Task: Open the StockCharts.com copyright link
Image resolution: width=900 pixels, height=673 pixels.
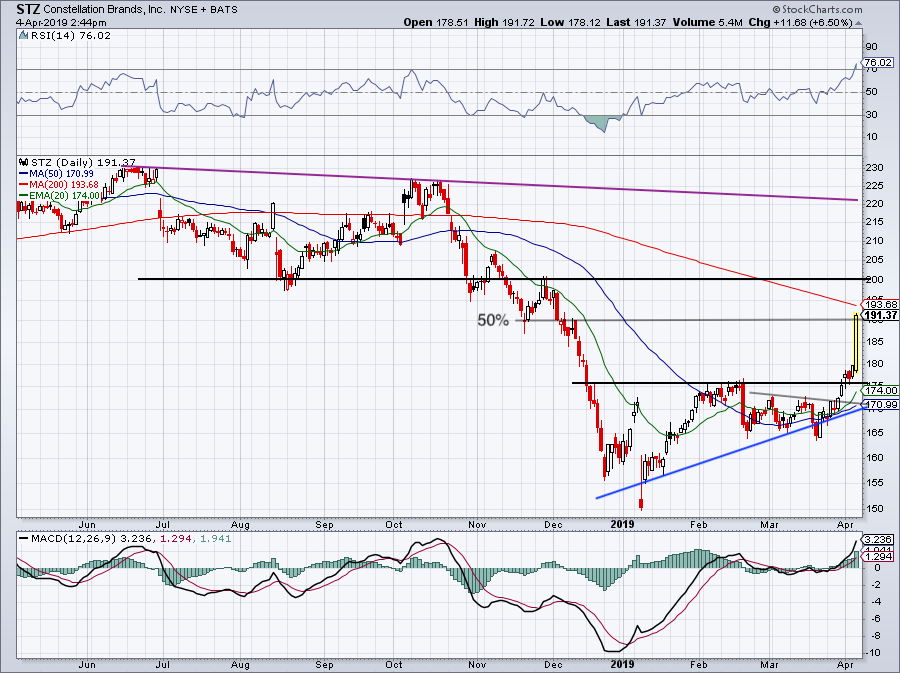Action: tap(817, 10)
